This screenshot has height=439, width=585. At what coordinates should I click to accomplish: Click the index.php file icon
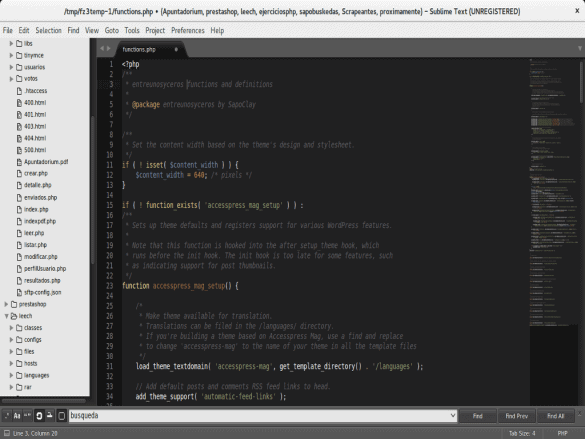tap(19, 210)
